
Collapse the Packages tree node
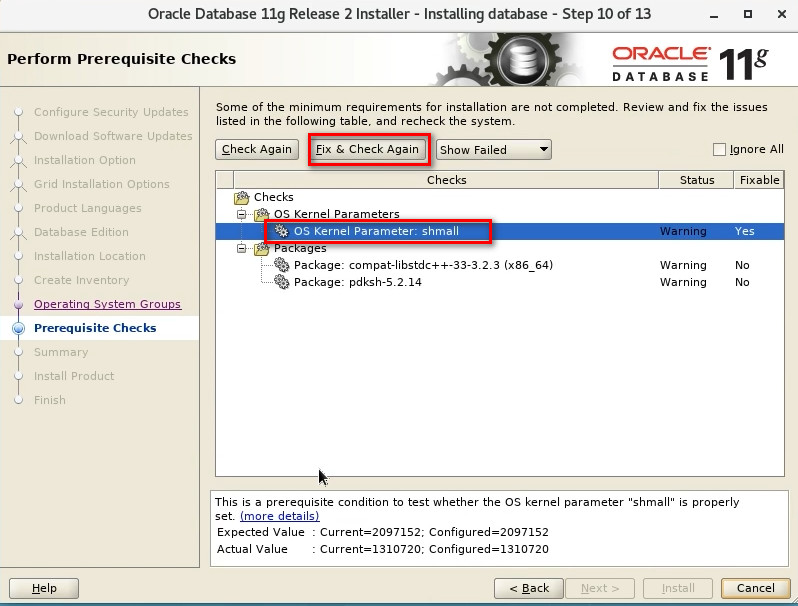click(242, 248)
